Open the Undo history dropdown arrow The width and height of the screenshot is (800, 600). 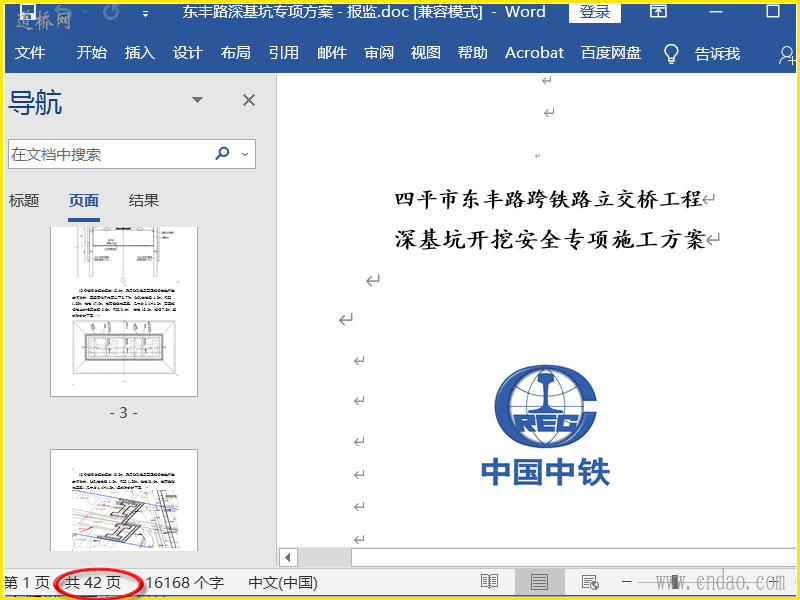tap(85, 12)
